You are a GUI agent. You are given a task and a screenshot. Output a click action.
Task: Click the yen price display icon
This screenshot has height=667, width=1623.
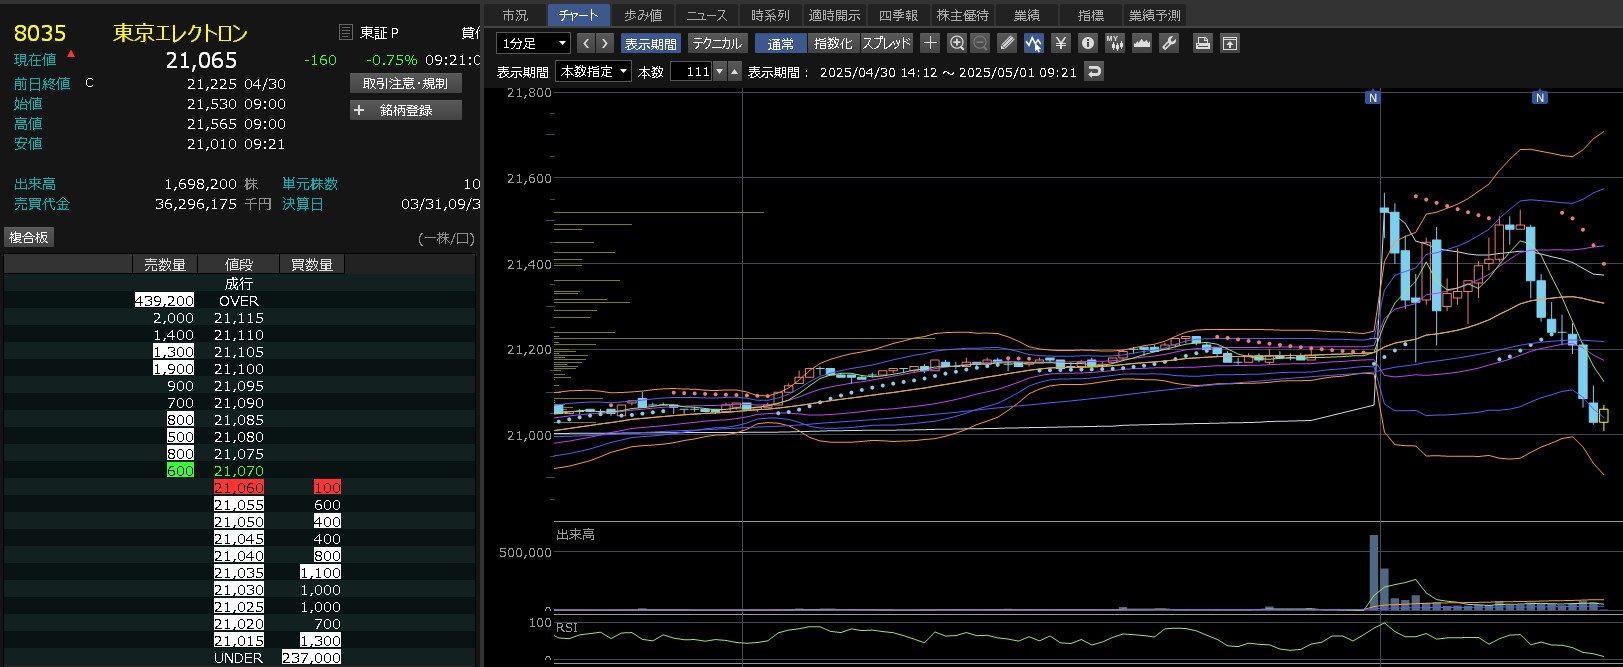(1061, 43)
